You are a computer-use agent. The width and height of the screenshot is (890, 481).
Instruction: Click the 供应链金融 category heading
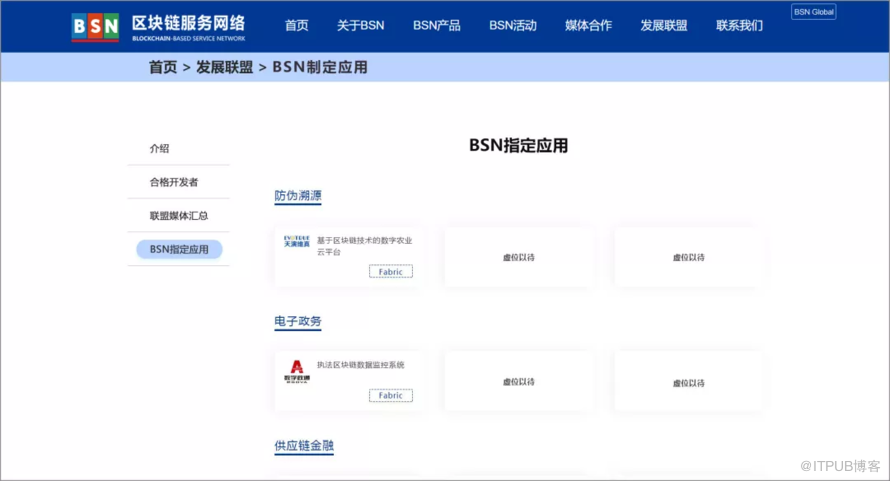pyautogui.click(x=304, y=446)
